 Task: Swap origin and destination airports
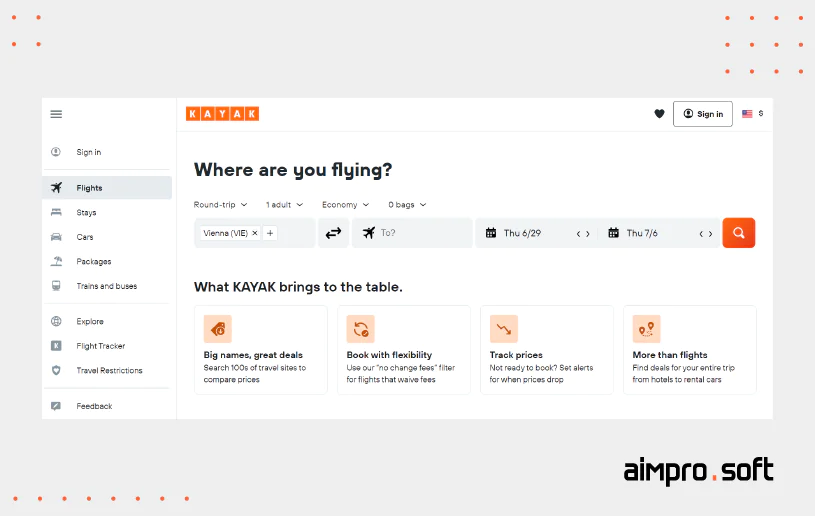pyautogui.click(x=333, y=233)
